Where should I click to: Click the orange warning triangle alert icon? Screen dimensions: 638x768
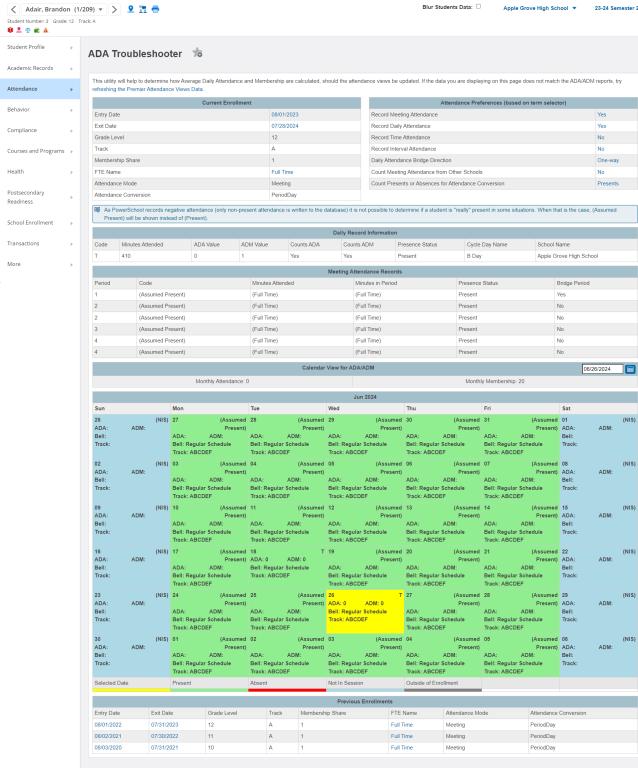coord(46,30)
